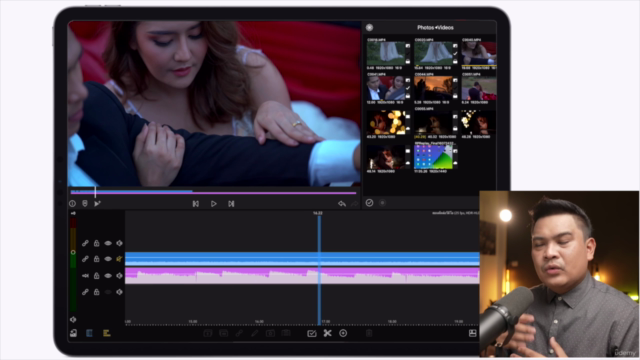Hide the blue clip track

pos(108,259)
